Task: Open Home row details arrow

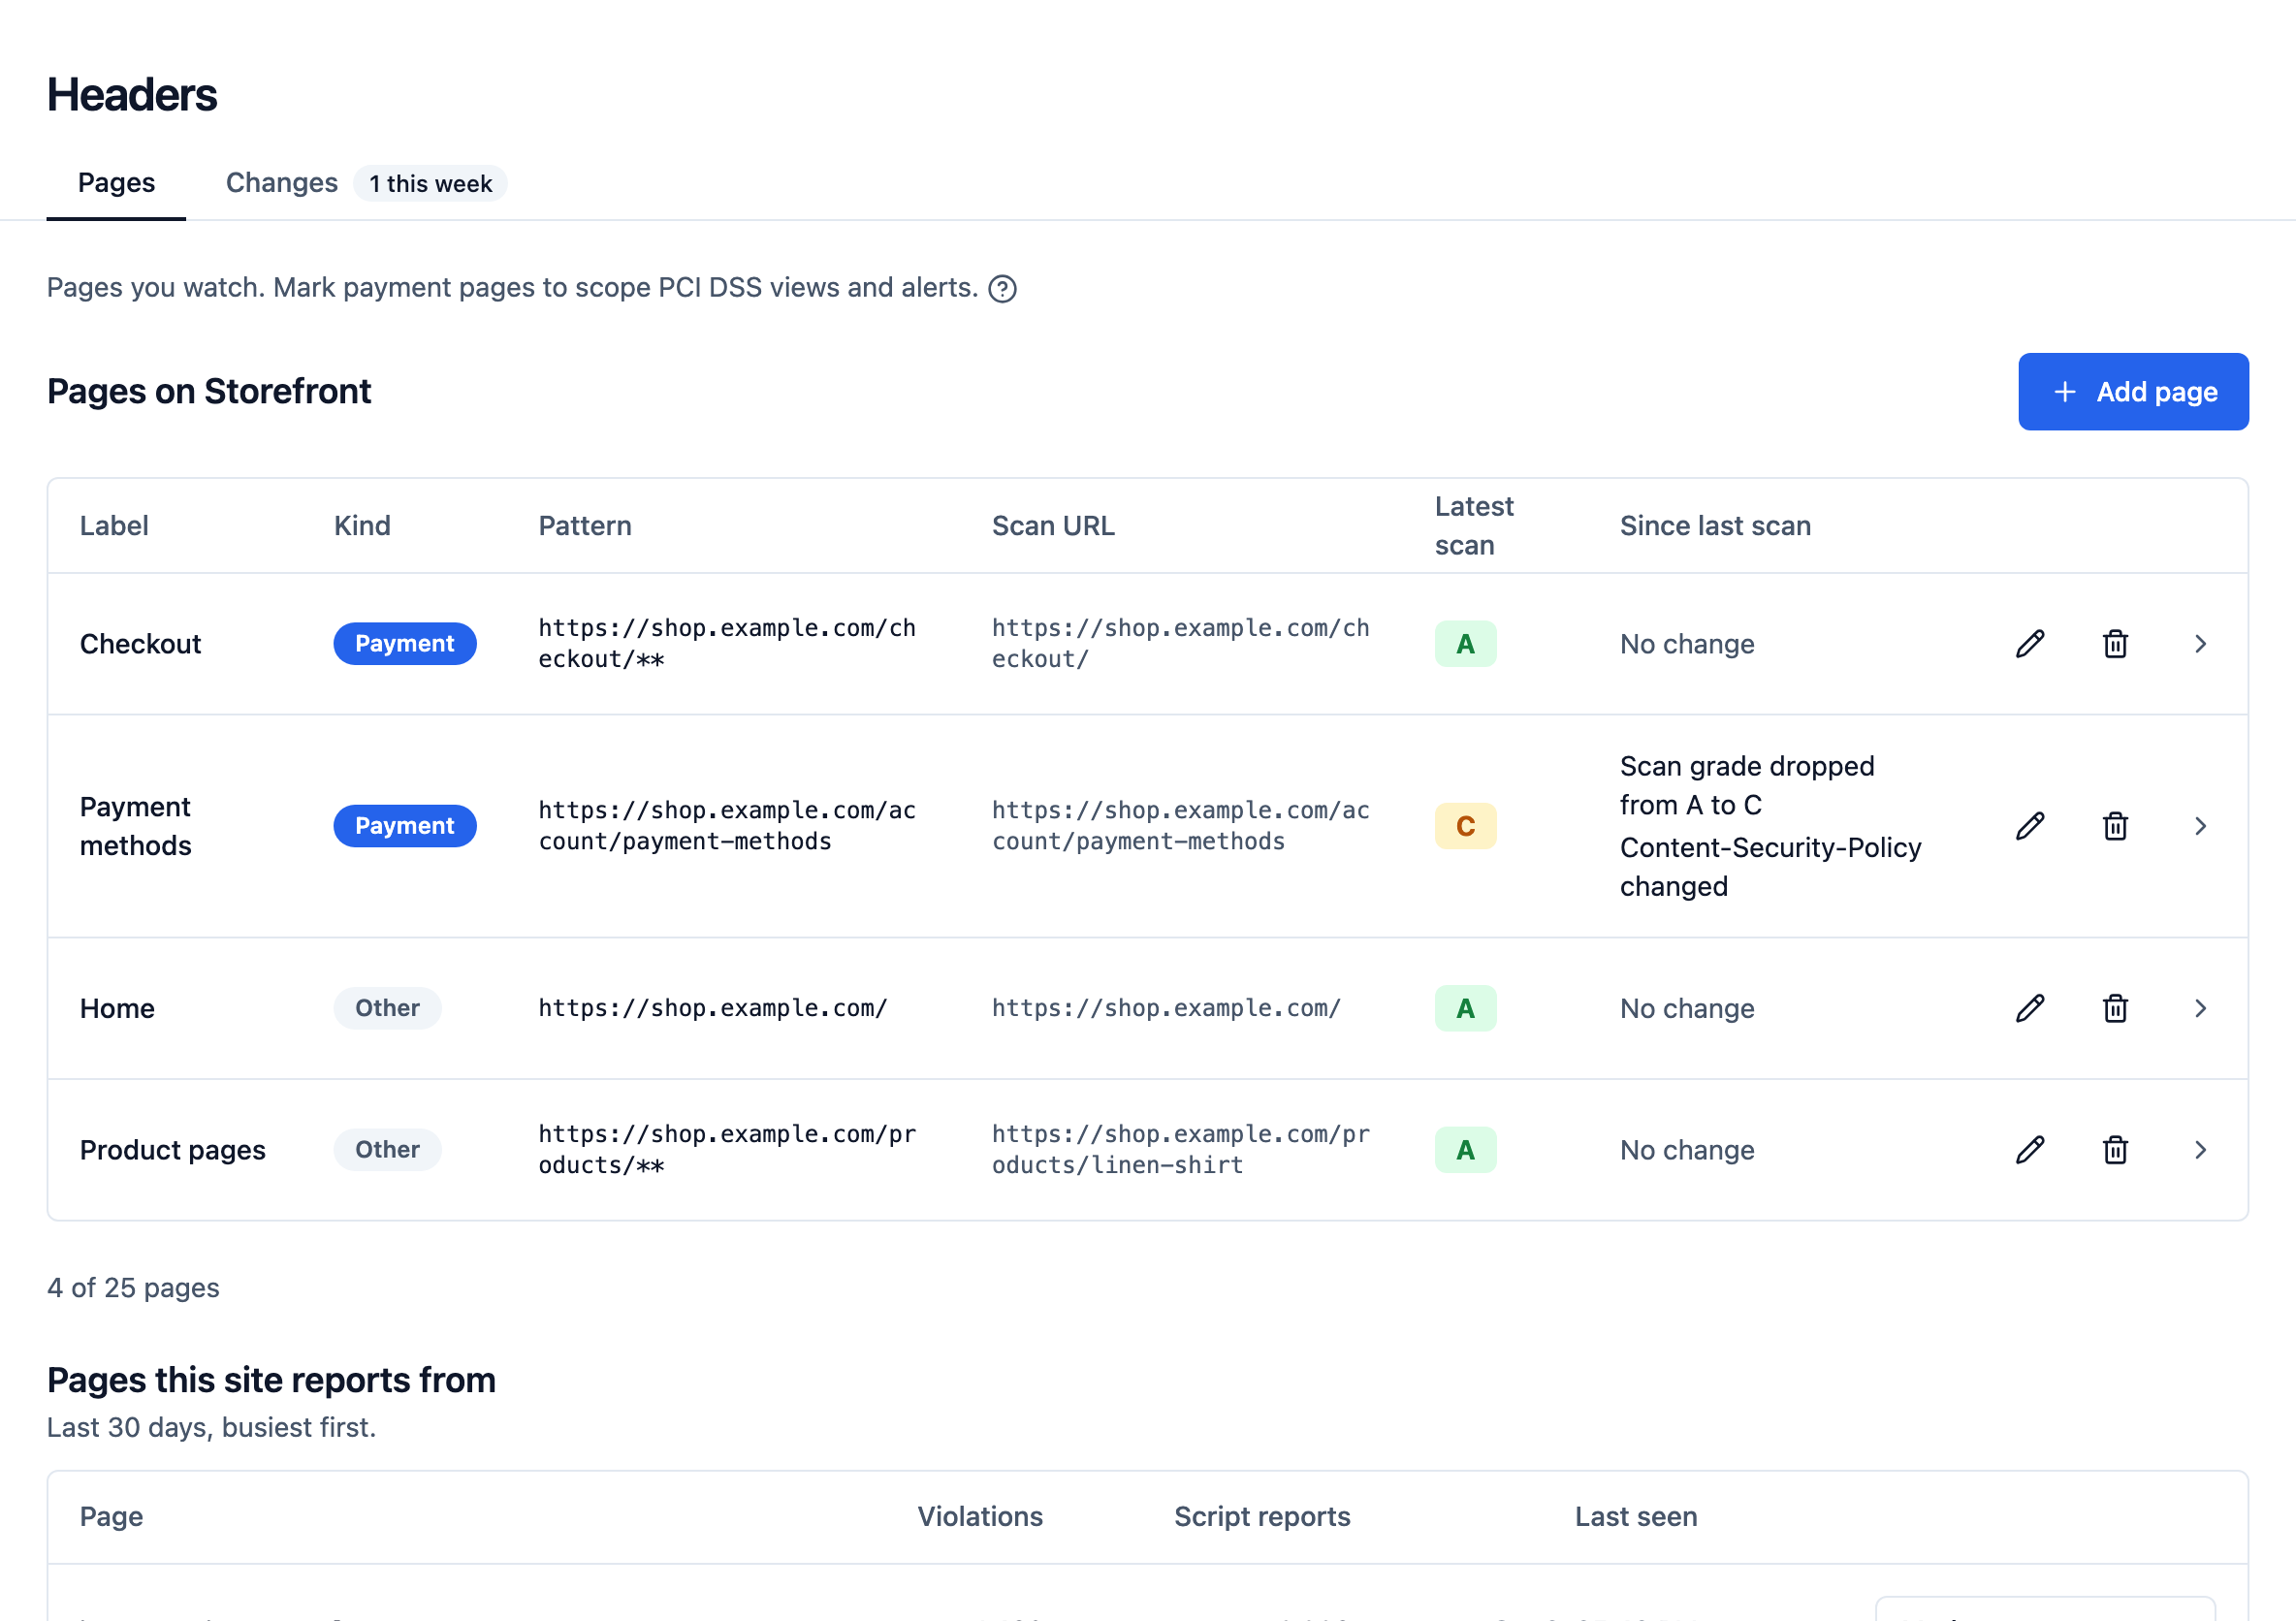Action: tap(2200, 1008)
